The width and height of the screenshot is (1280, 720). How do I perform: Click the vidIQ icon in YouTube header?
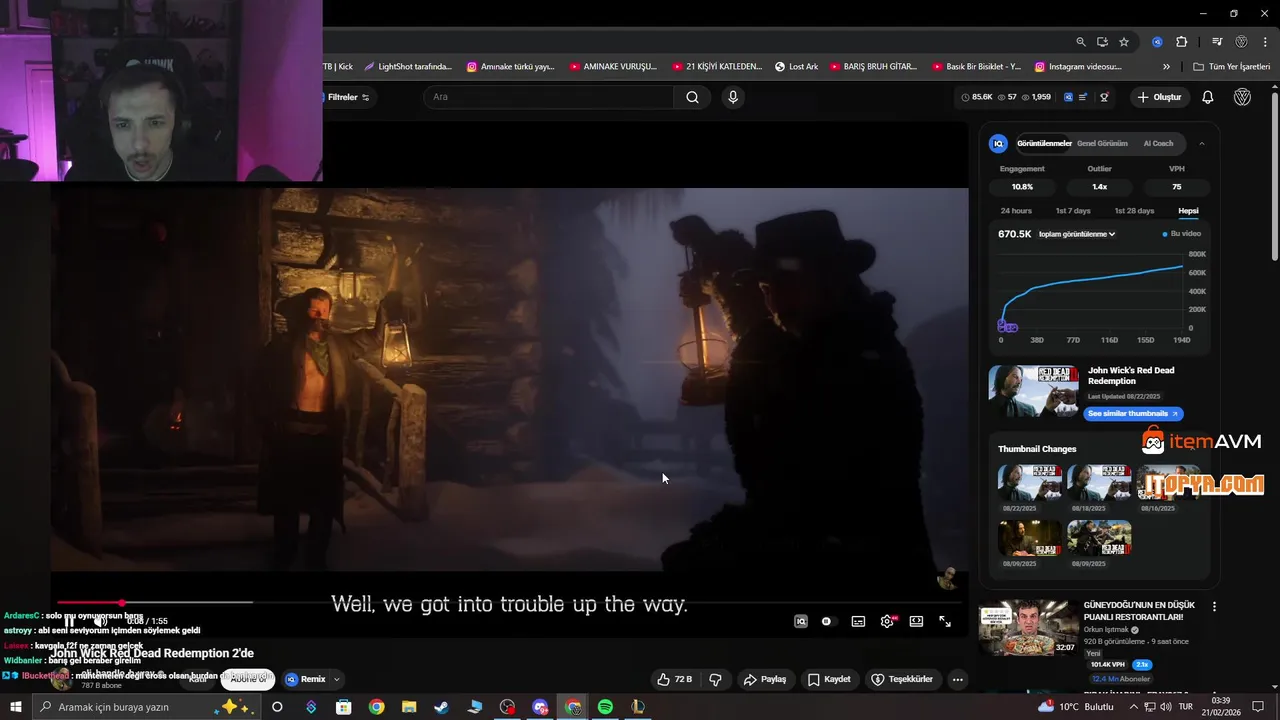pos(1068,97)
